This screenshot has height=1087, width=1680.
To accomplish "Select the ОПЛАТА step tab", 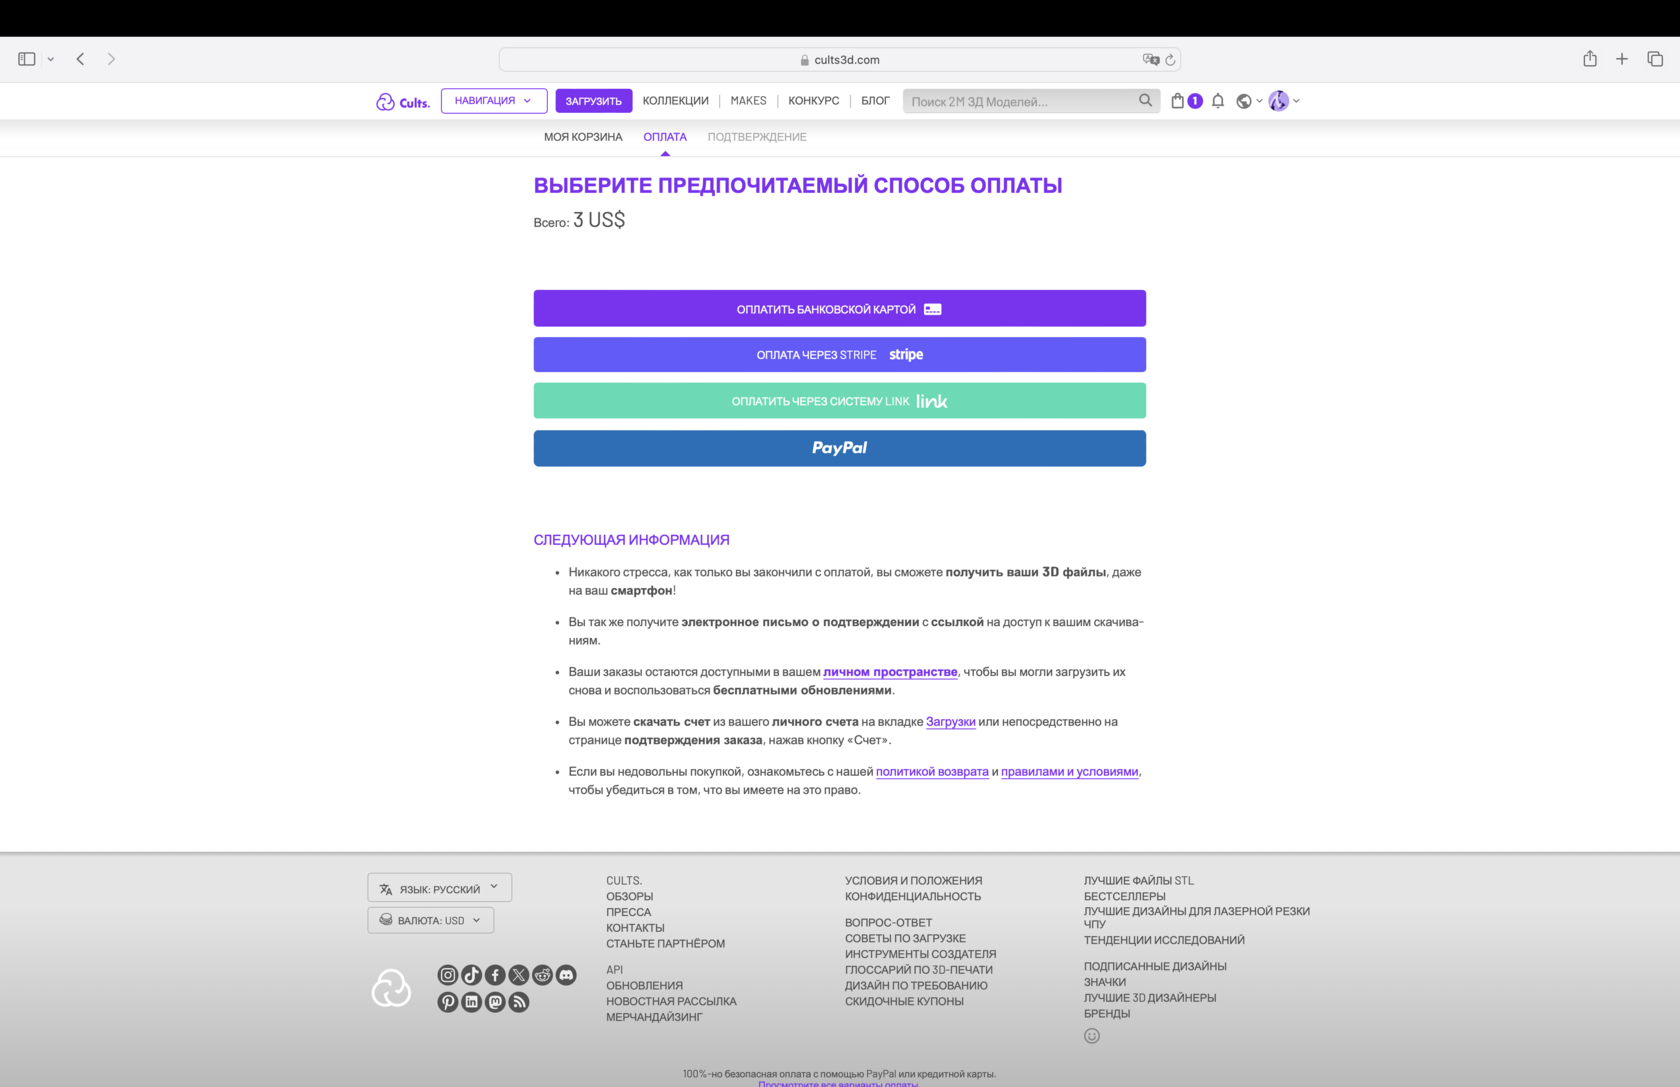I will pyautogui.click(x=665, y=137).
